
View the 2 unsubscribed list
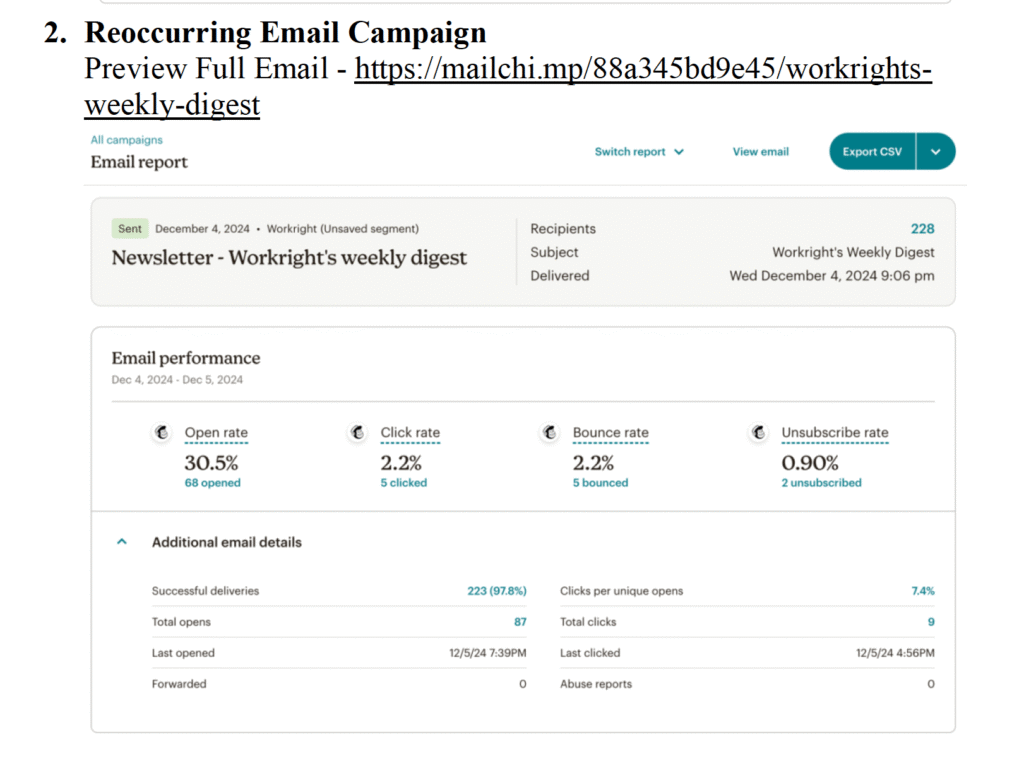tap(821, 483)
